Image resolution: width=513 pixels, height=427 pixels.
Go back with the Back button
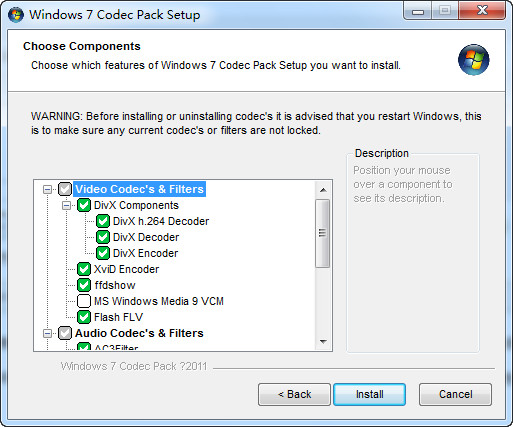click(294, 394)
